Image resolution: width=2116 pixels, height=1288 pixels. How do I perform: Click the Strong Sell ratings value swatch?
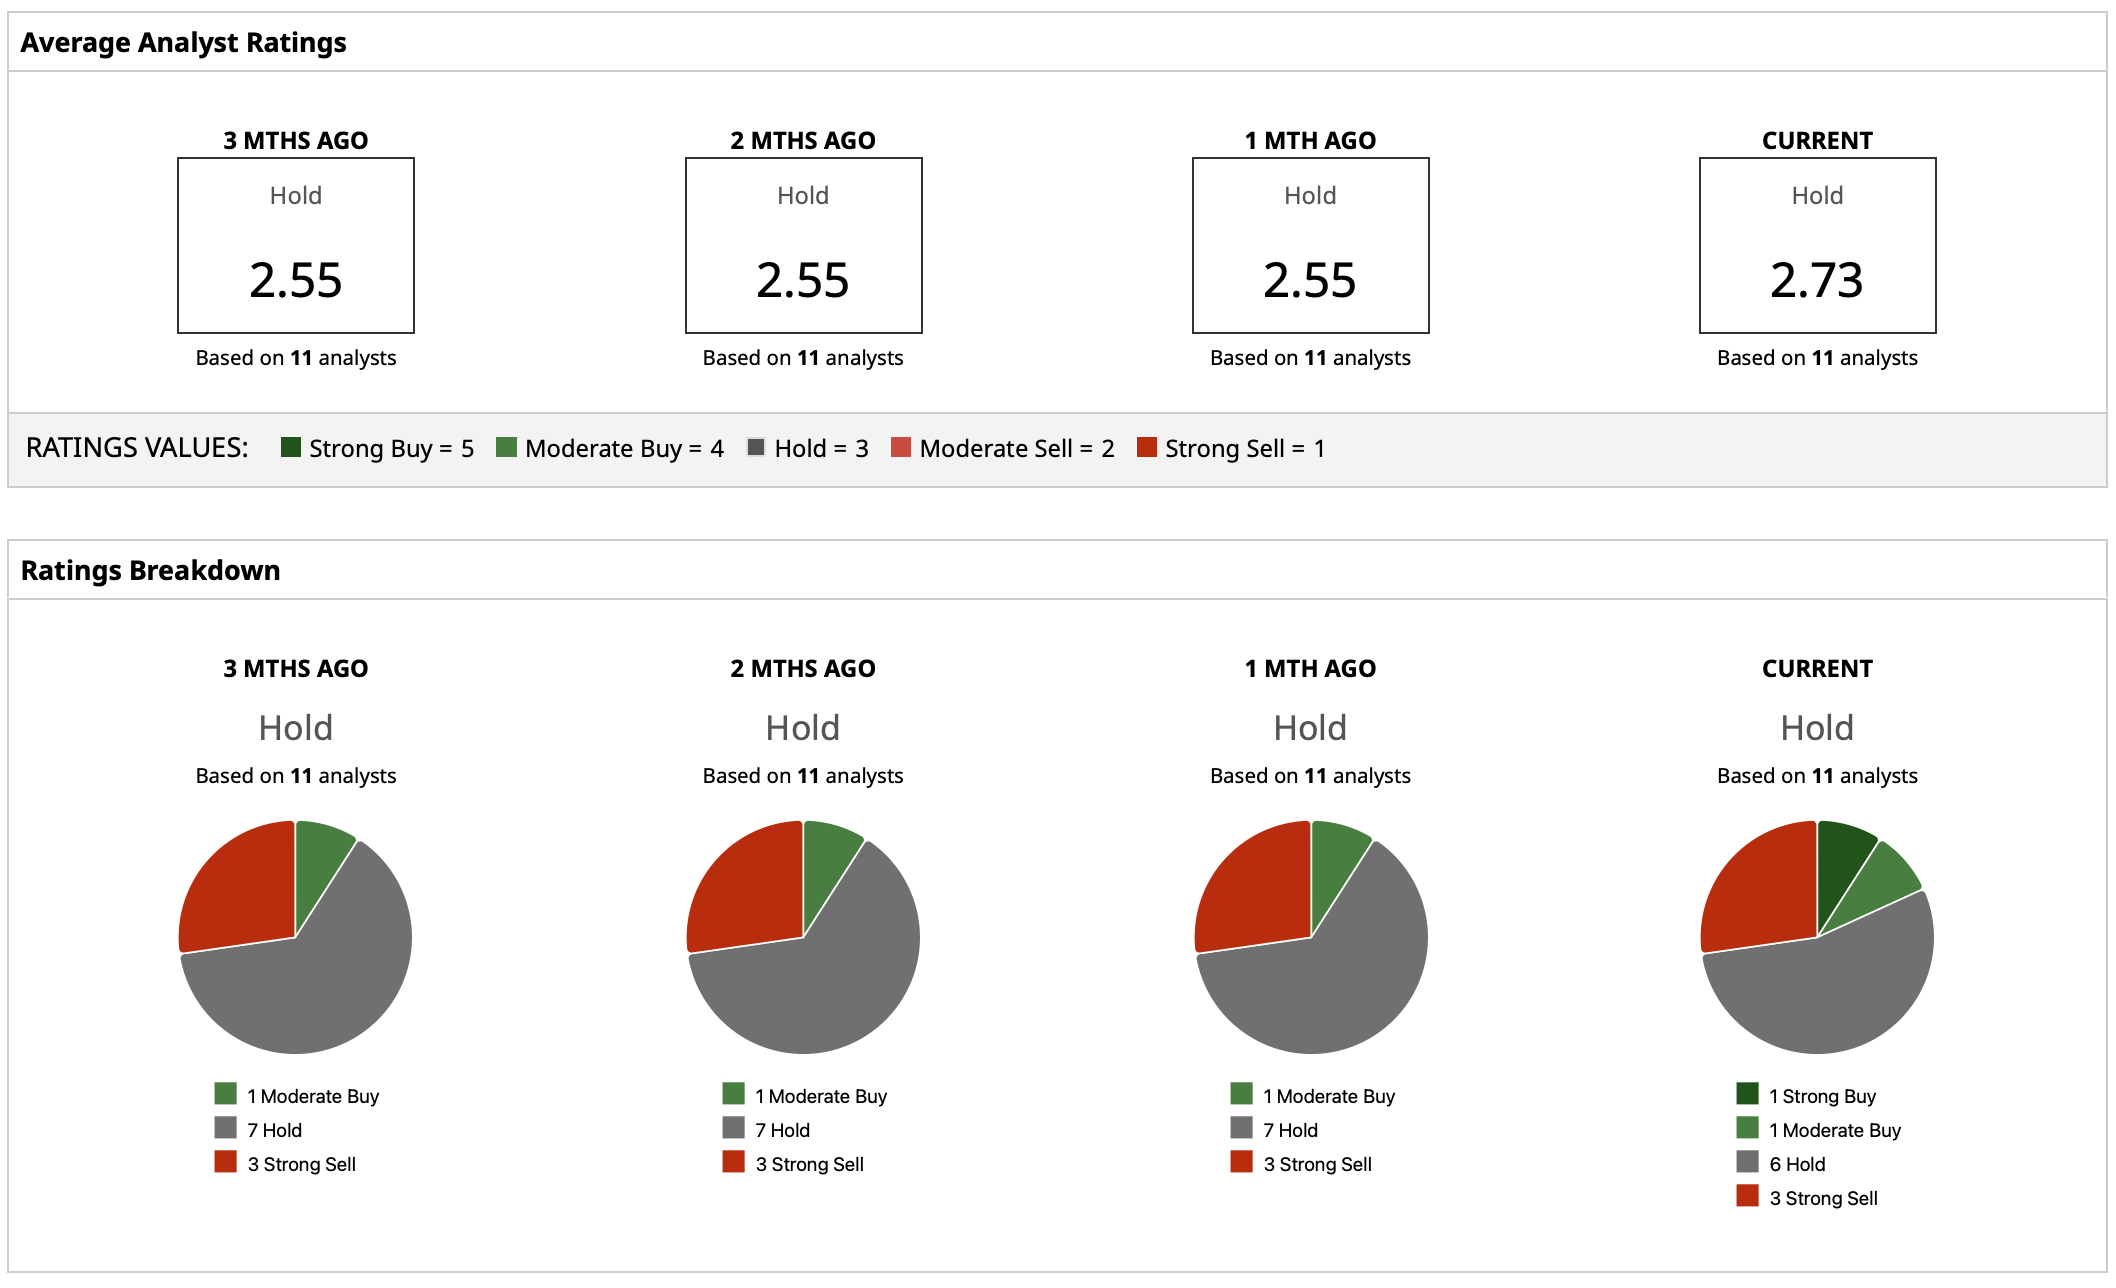tap(1147, 447)
